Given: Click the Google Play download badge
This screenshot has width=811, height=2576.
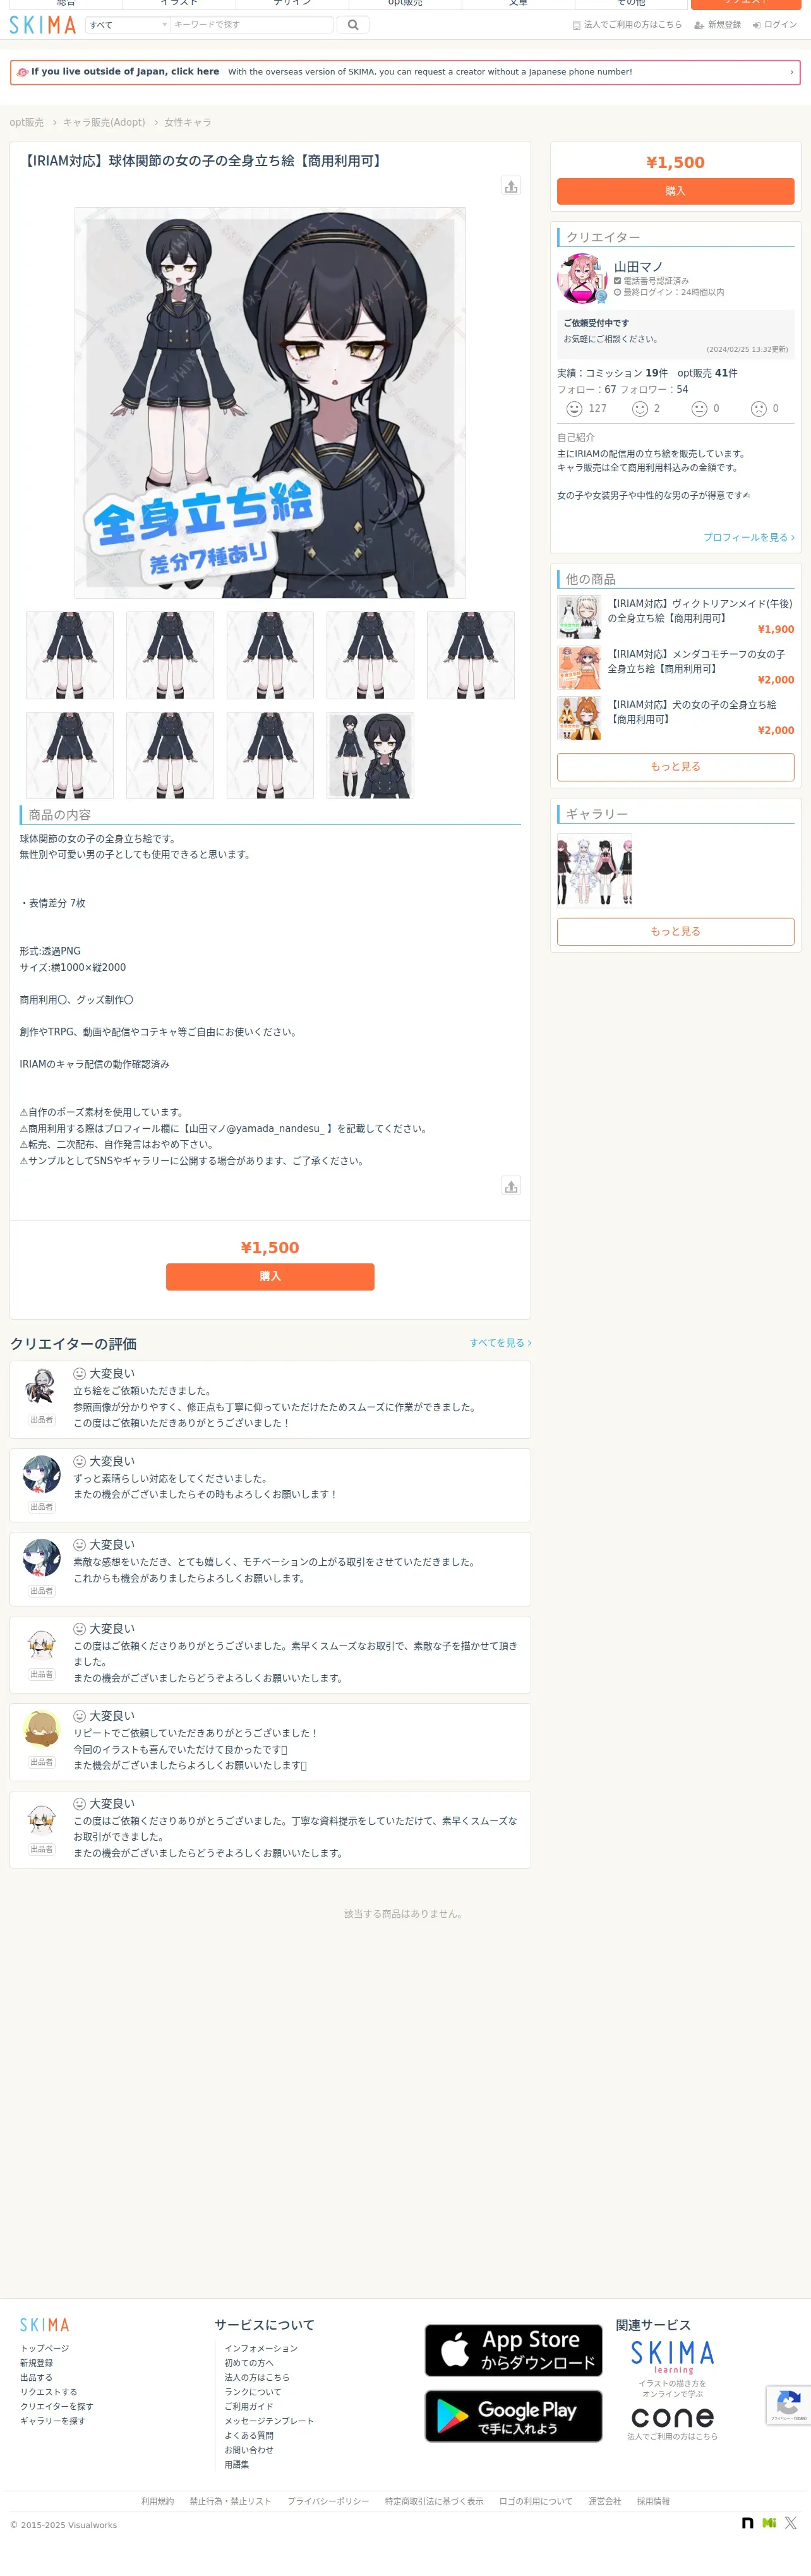Looking at the screenshot, I should [513, 2416].
